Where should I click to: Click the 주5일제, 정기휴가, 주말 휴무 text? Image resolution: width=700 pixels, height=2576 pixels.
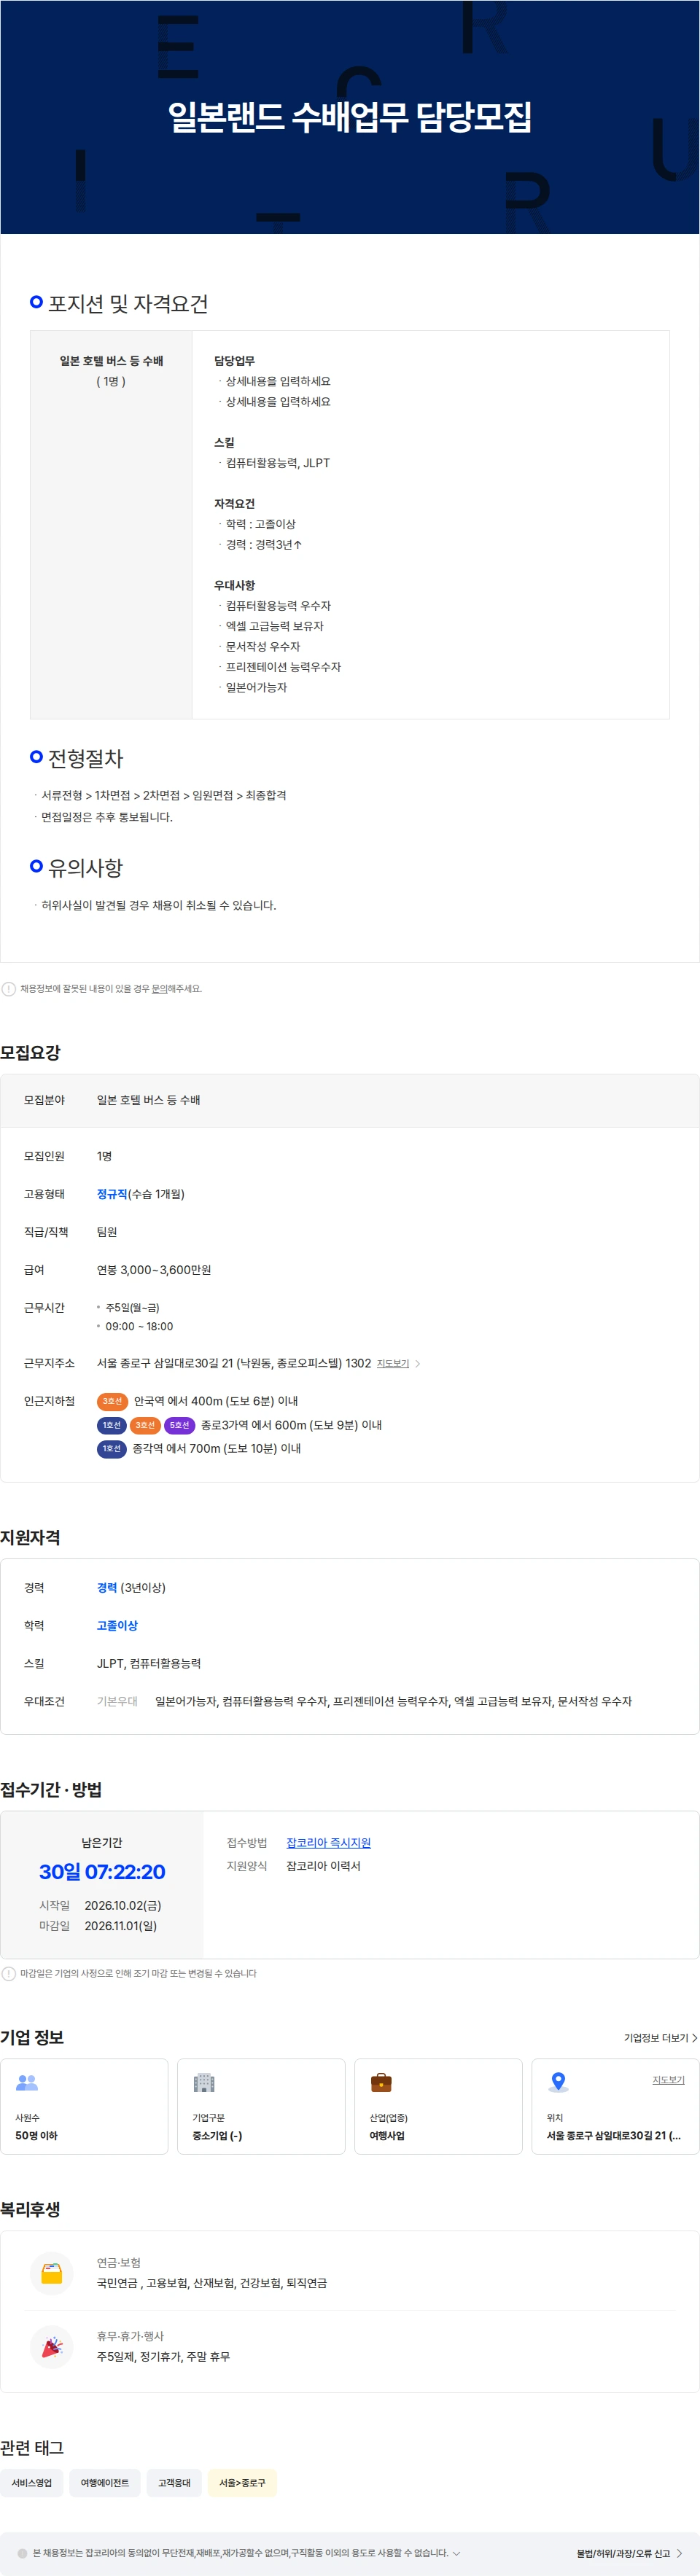[x=163, y=2357]
